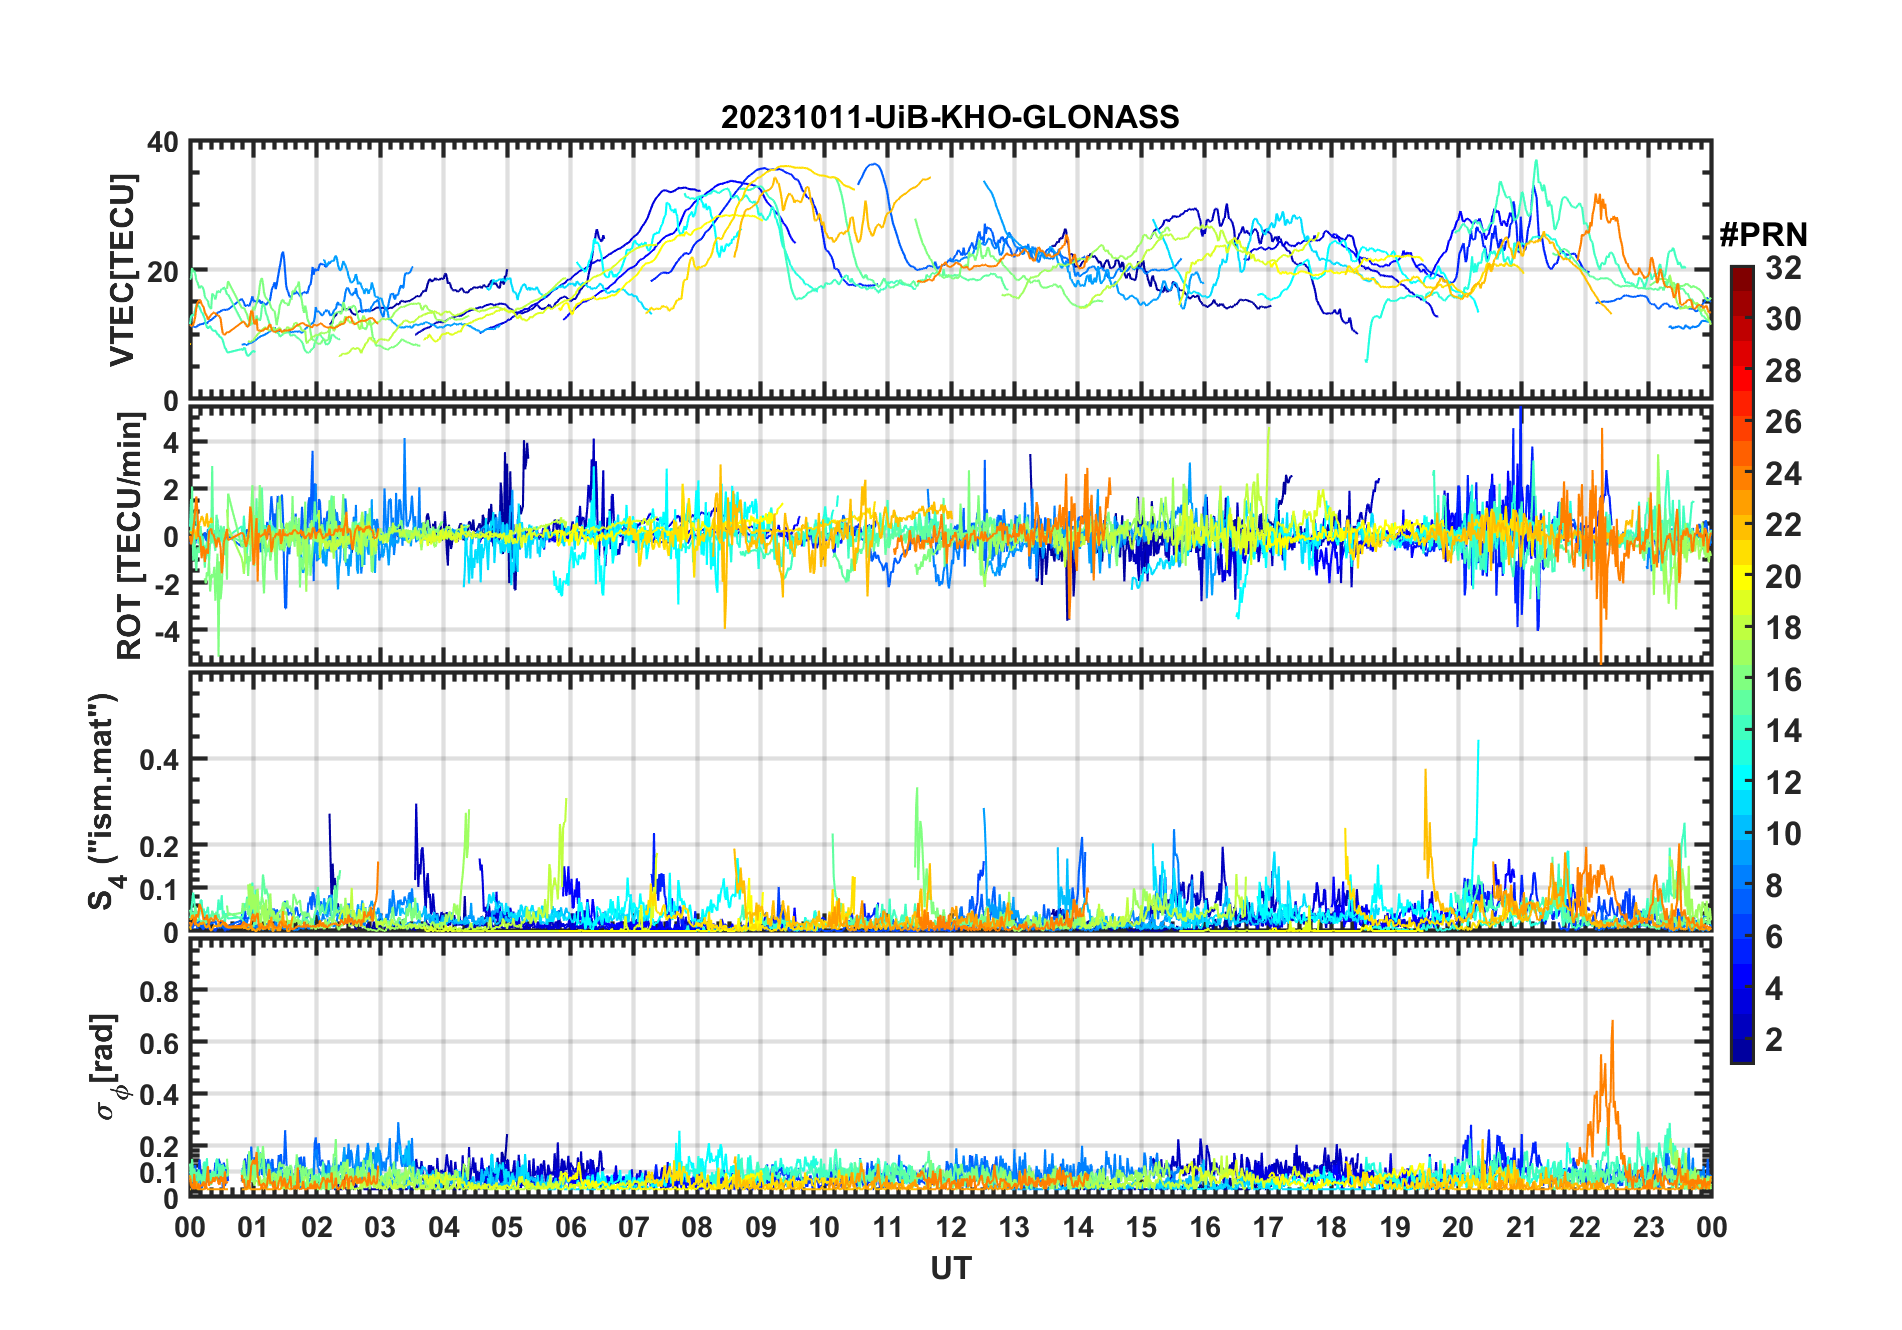Click the orange sigma-phi spike peak
Viewport: 1902px width, 1330px height.
coord(1612,1022)
